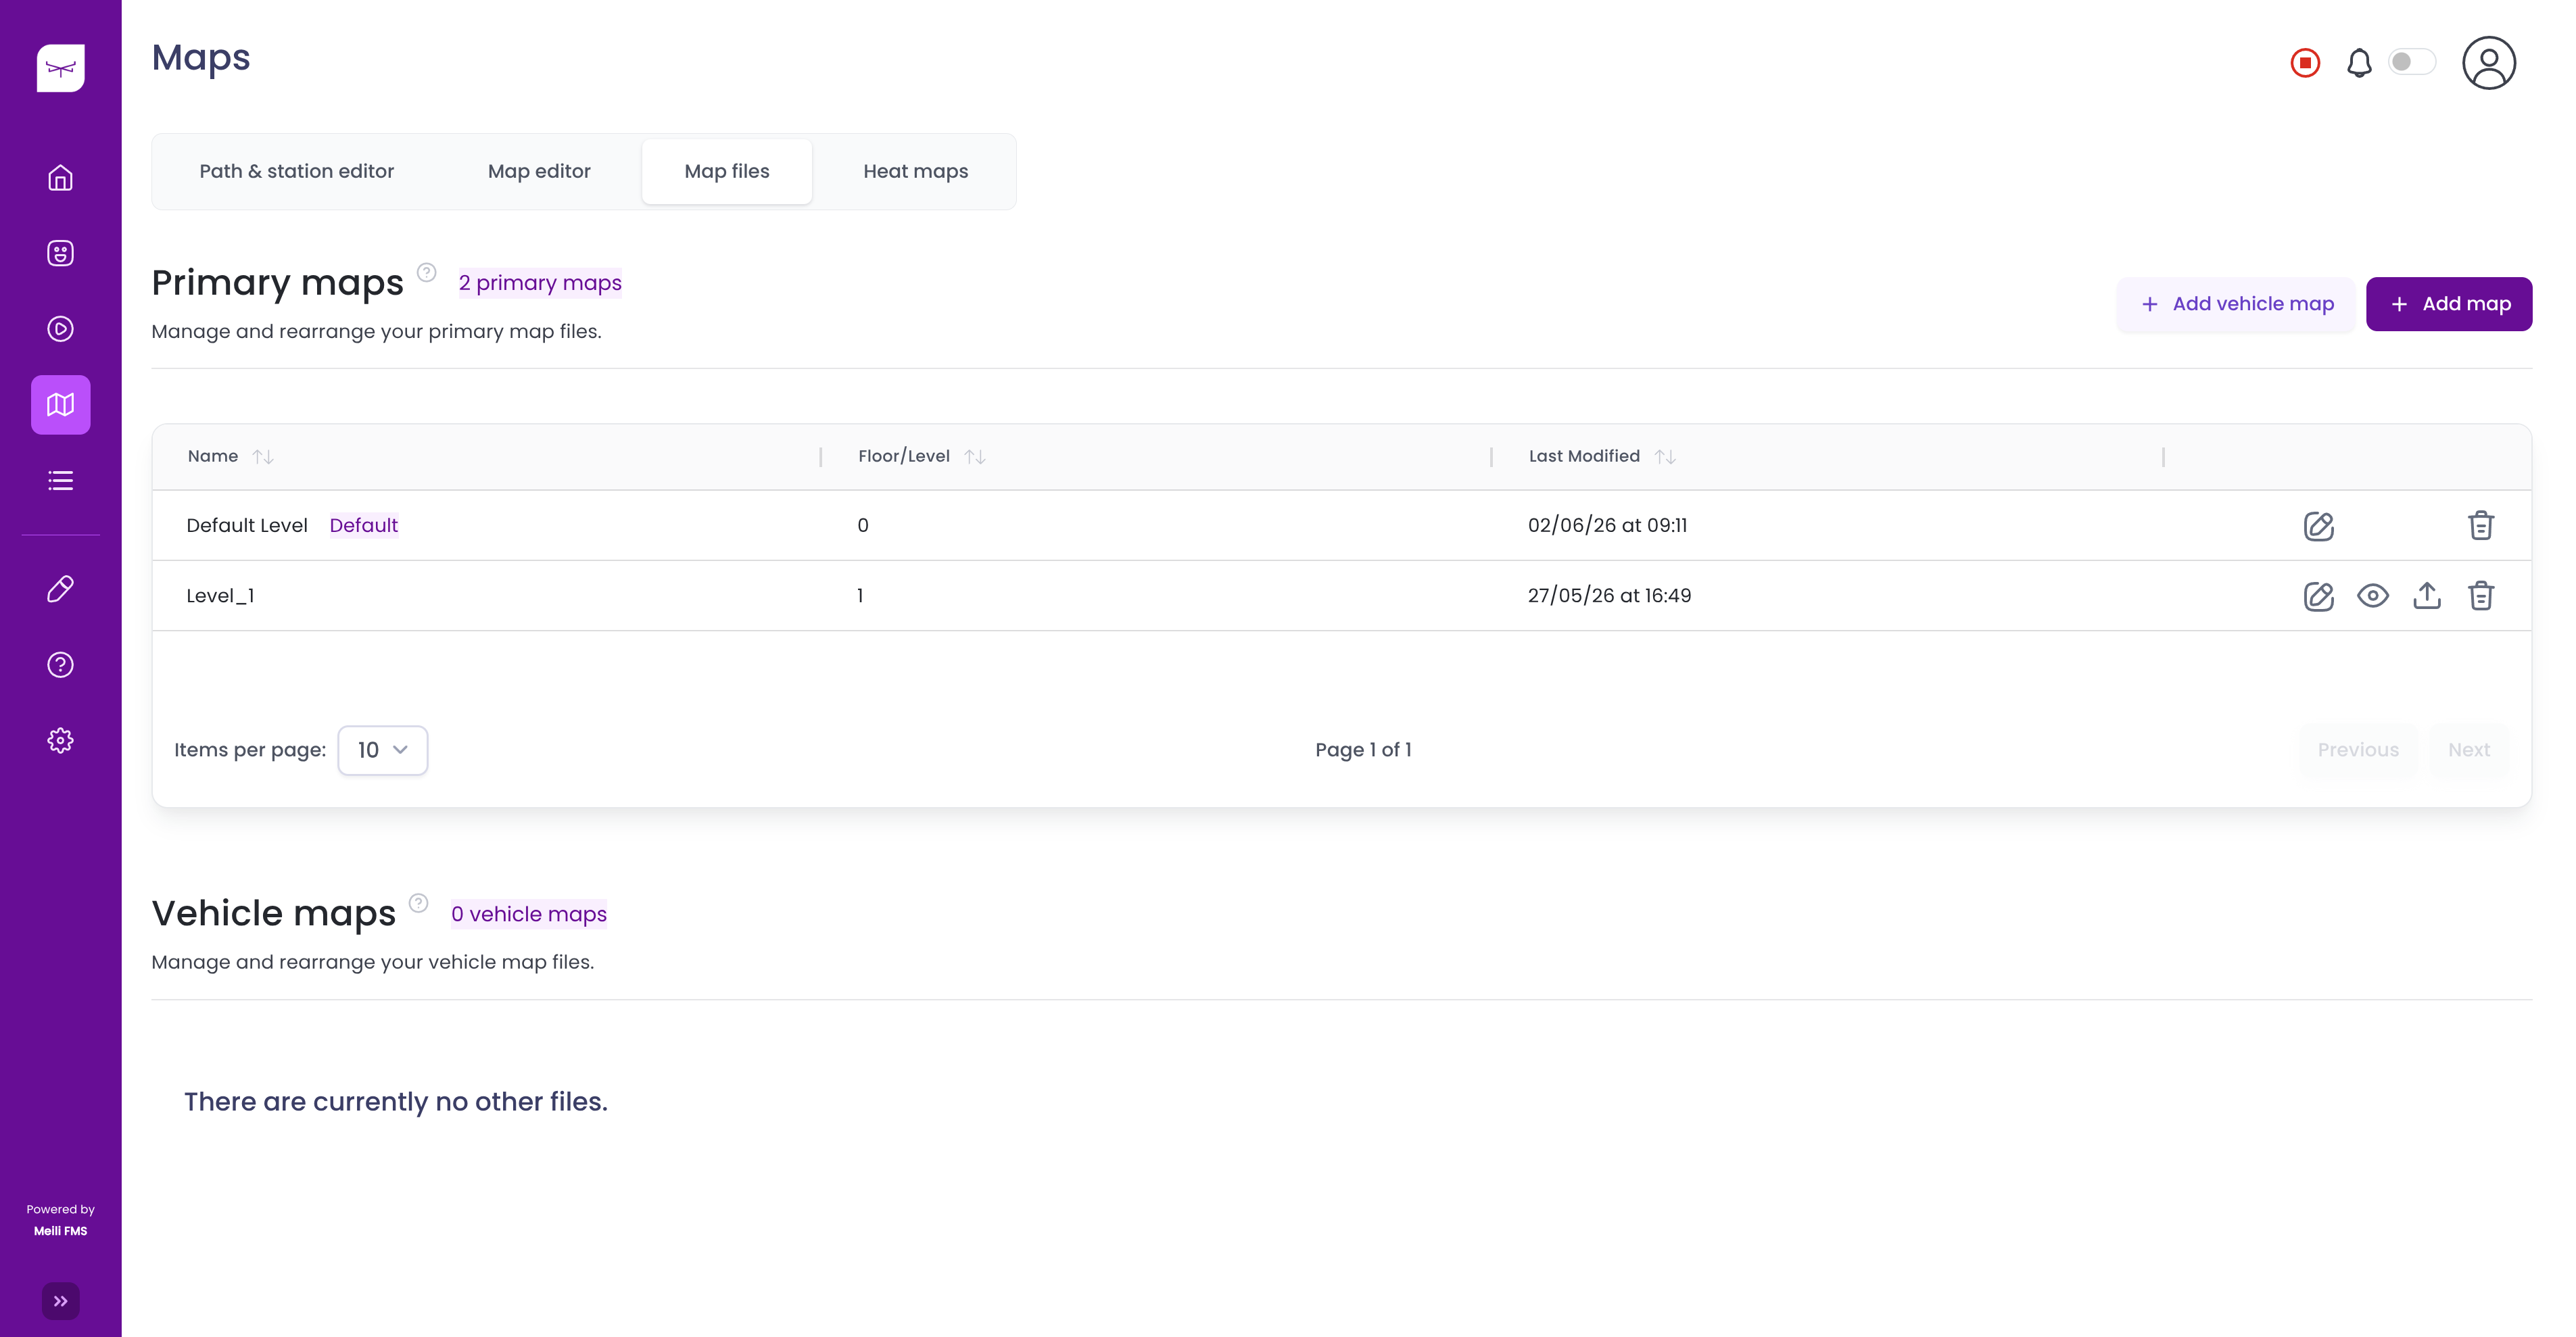Delete the Default Level map
This screenshot has width=2576, height=1337.
2480,526
